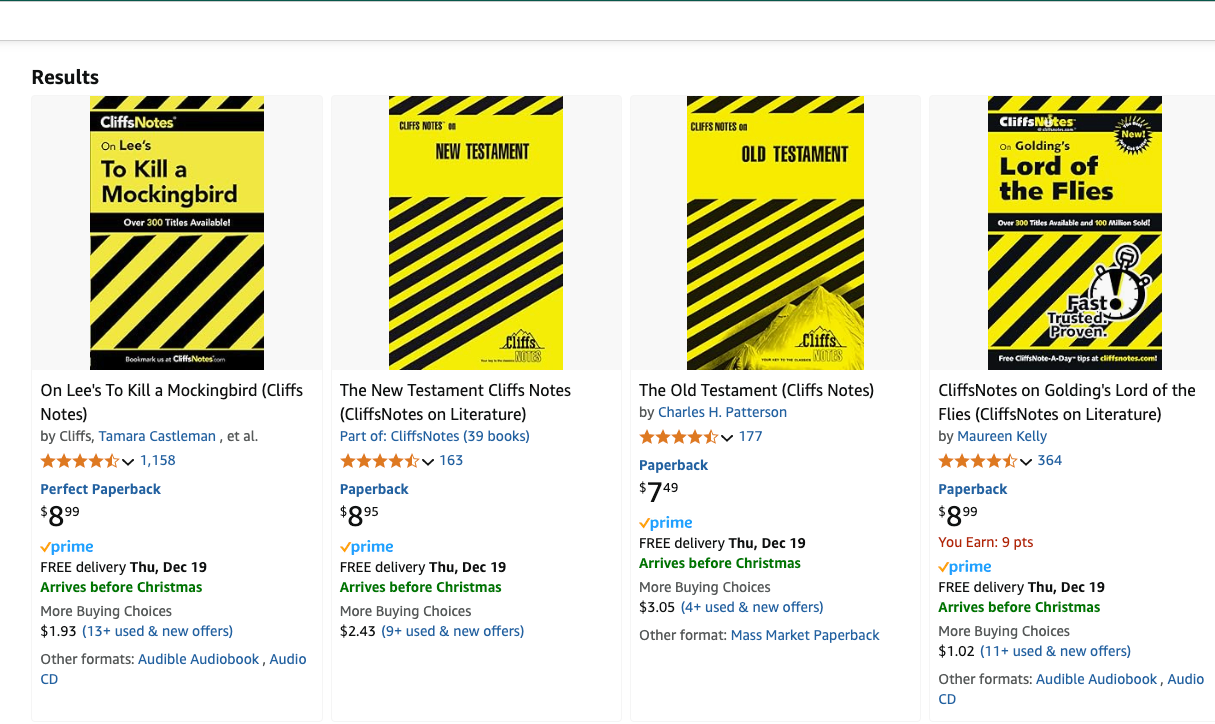
Task: Open Lord of the Flies cover thumbnail
Action: [x=1075, y=233]
